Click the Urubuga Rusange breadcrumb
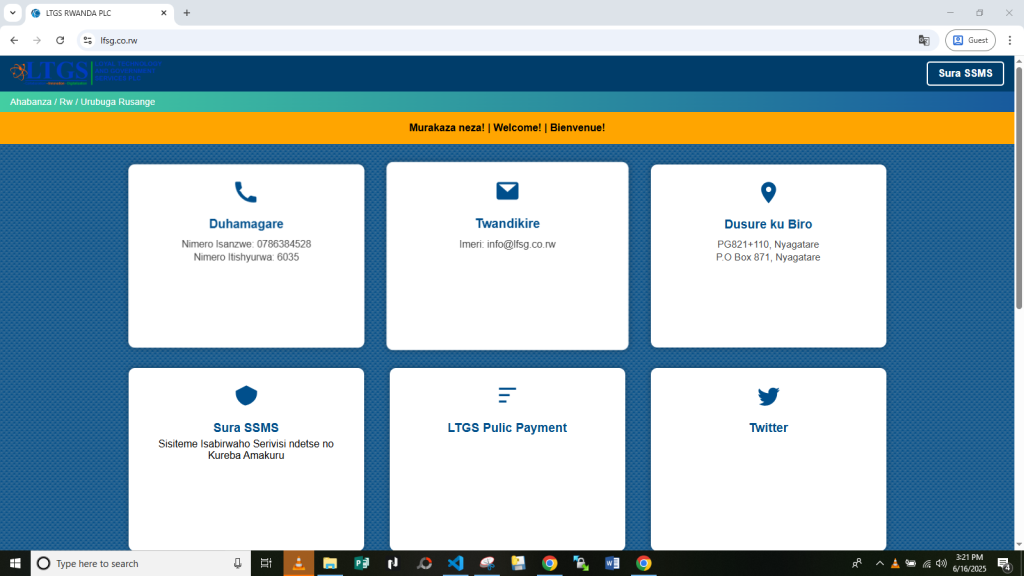1024x576 pixels. (118, 102)
